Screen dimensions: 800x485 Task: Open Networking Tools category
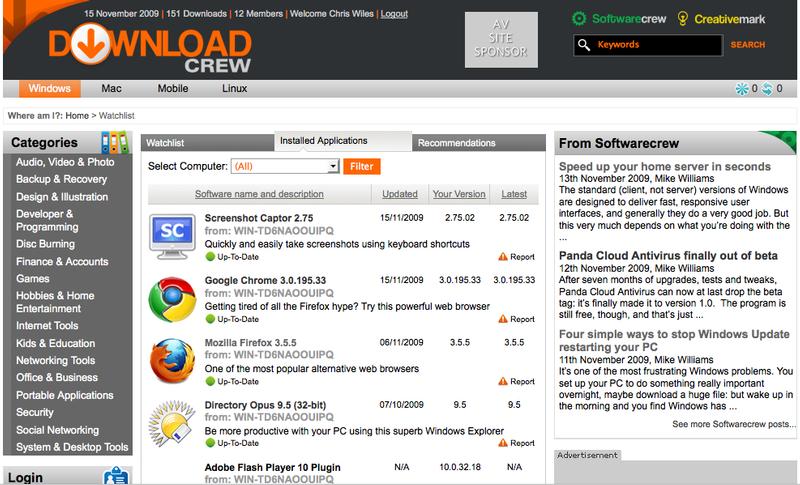[x=55, y=360]
